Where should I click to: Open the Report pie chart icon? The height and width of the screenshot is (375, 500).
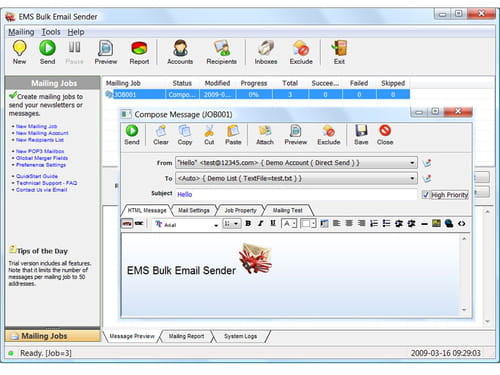(139, 52)
